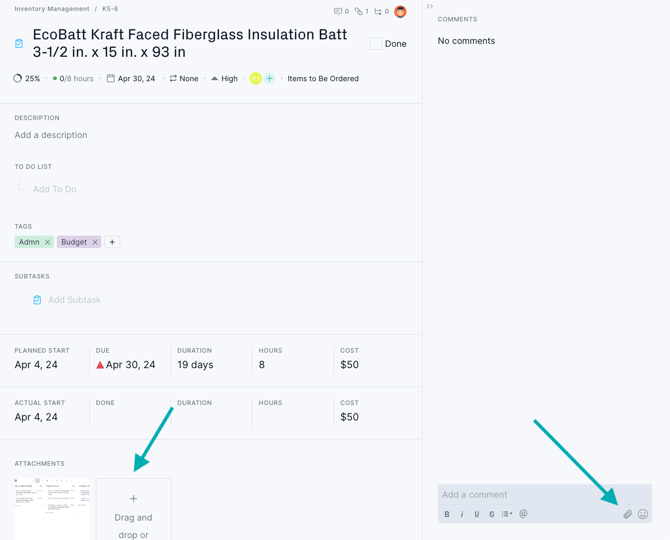The height and width of the screenshot is (540, 670).
Task: Click the subtask clipboard icon
Action: (37, 300)
